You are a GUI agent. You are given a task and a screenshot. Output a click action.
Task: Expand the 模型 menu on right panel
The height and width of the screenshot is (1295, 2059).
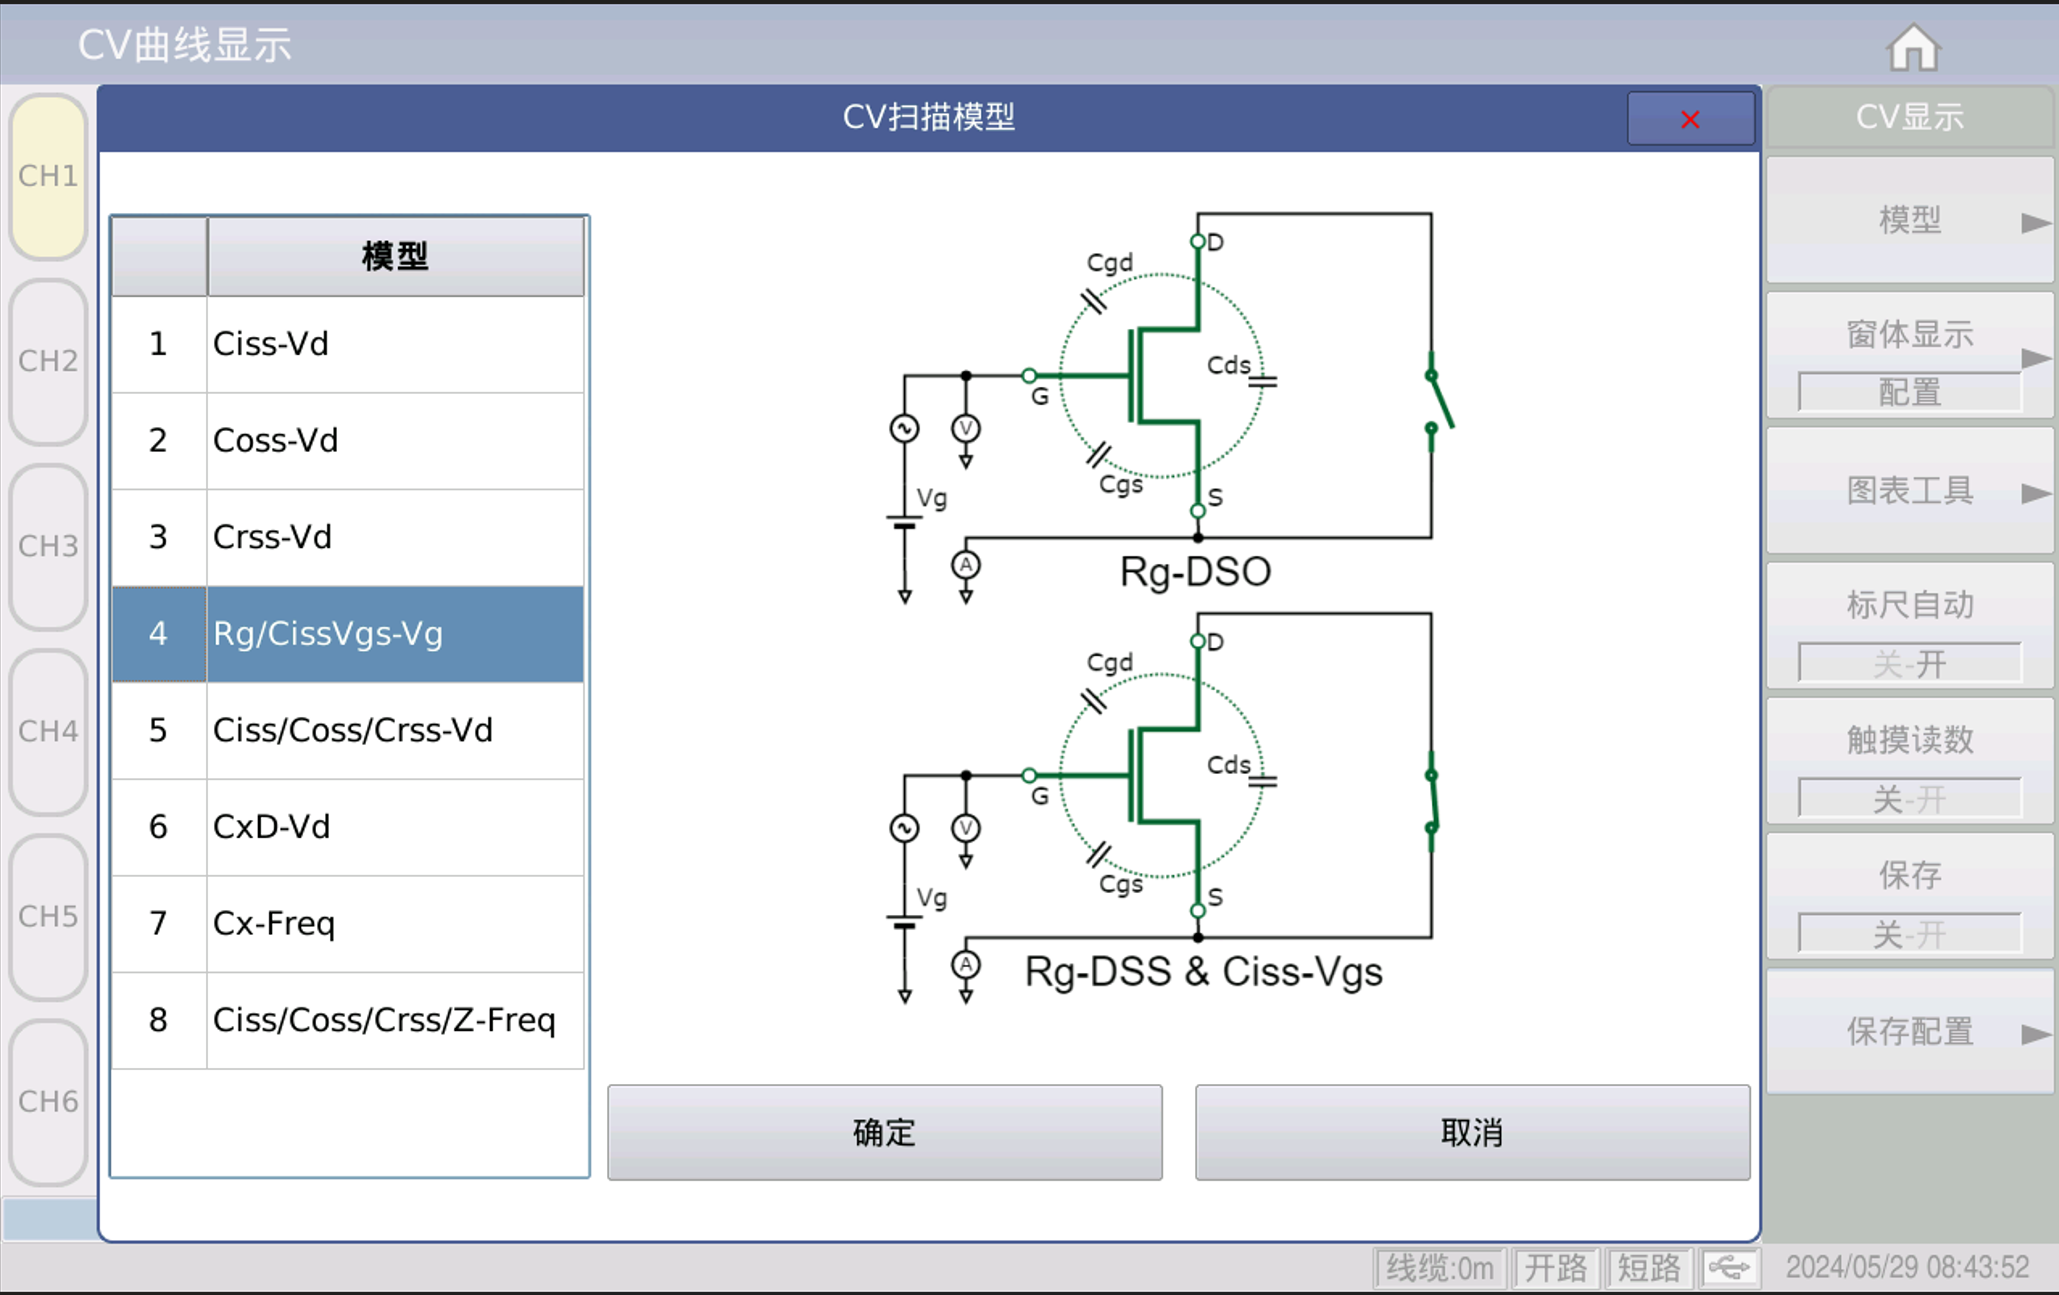[1908, 220]
